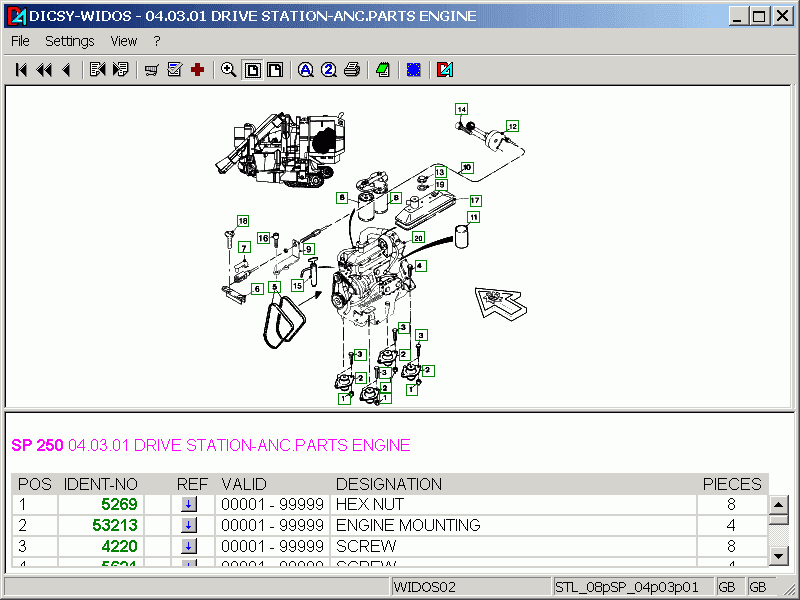Viewport: 800px width, 600px height.
Task: Click position label 17 in diagram
Action: click(x=475, y=201)
